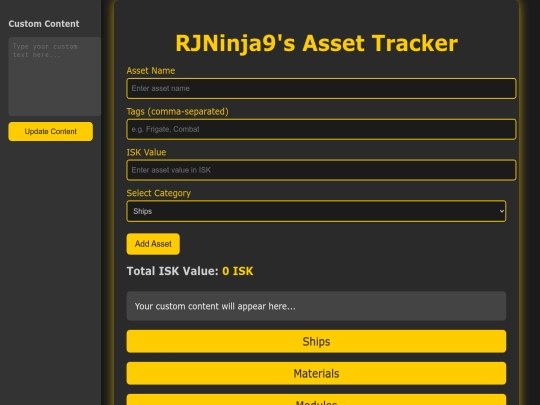Image resolution: width=540 pixels, height=405 pixels.
Task: Focus the Tags comma-separated field
Action: (321, 129)
